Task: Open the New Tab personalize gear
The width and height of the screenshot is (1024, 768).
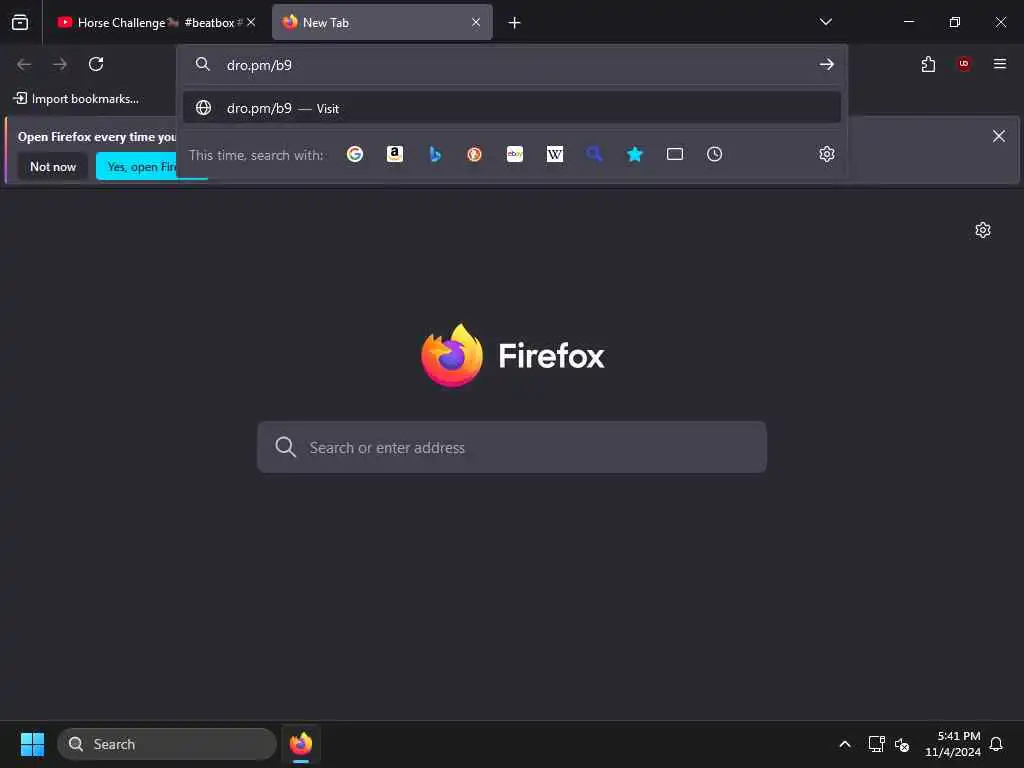Action: pyautogui.click(x=983, y=230)
